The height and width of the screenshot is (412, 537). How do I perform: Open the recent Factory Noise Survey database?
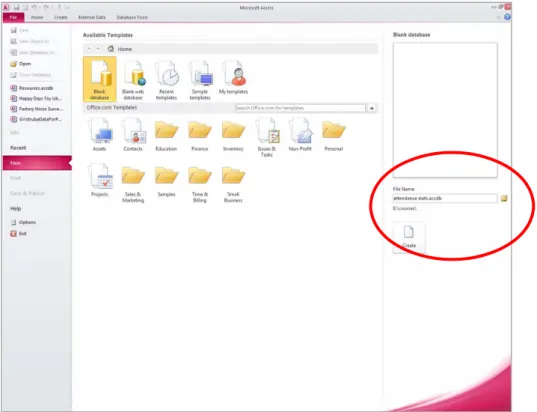(36, 109)
